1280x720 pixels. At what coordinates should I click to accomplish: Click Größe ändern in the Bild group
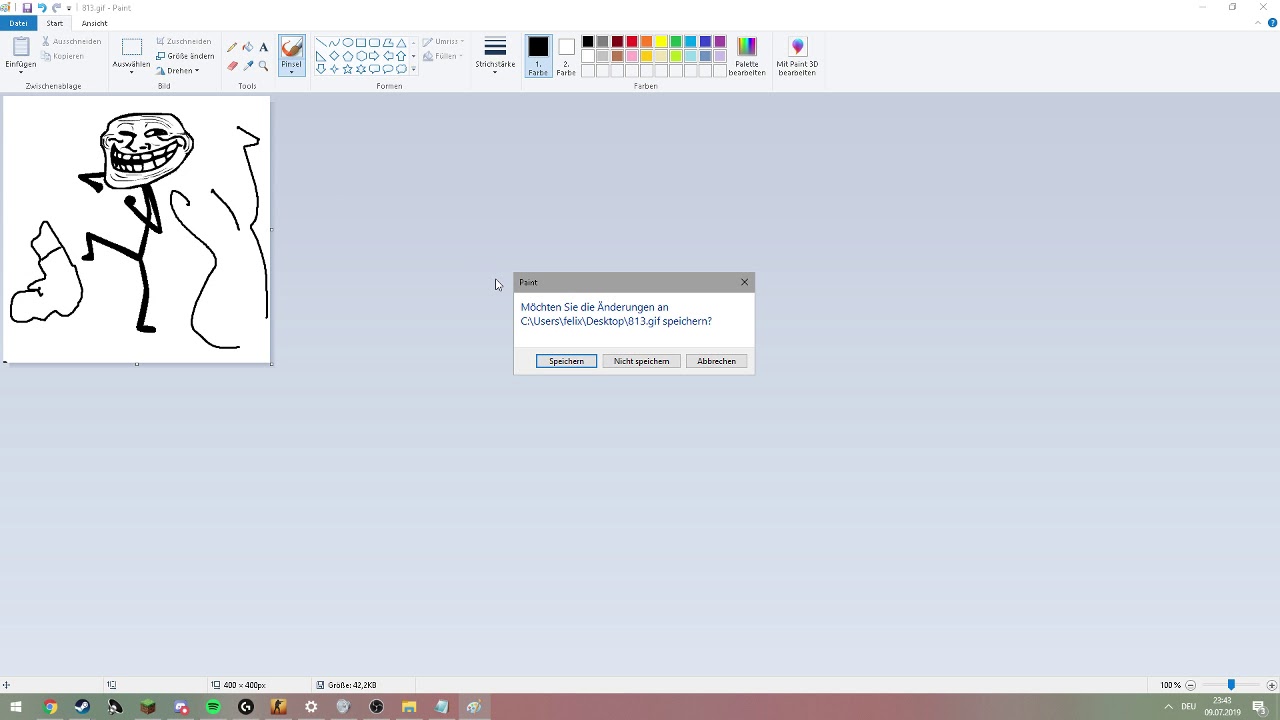point(185,56)
